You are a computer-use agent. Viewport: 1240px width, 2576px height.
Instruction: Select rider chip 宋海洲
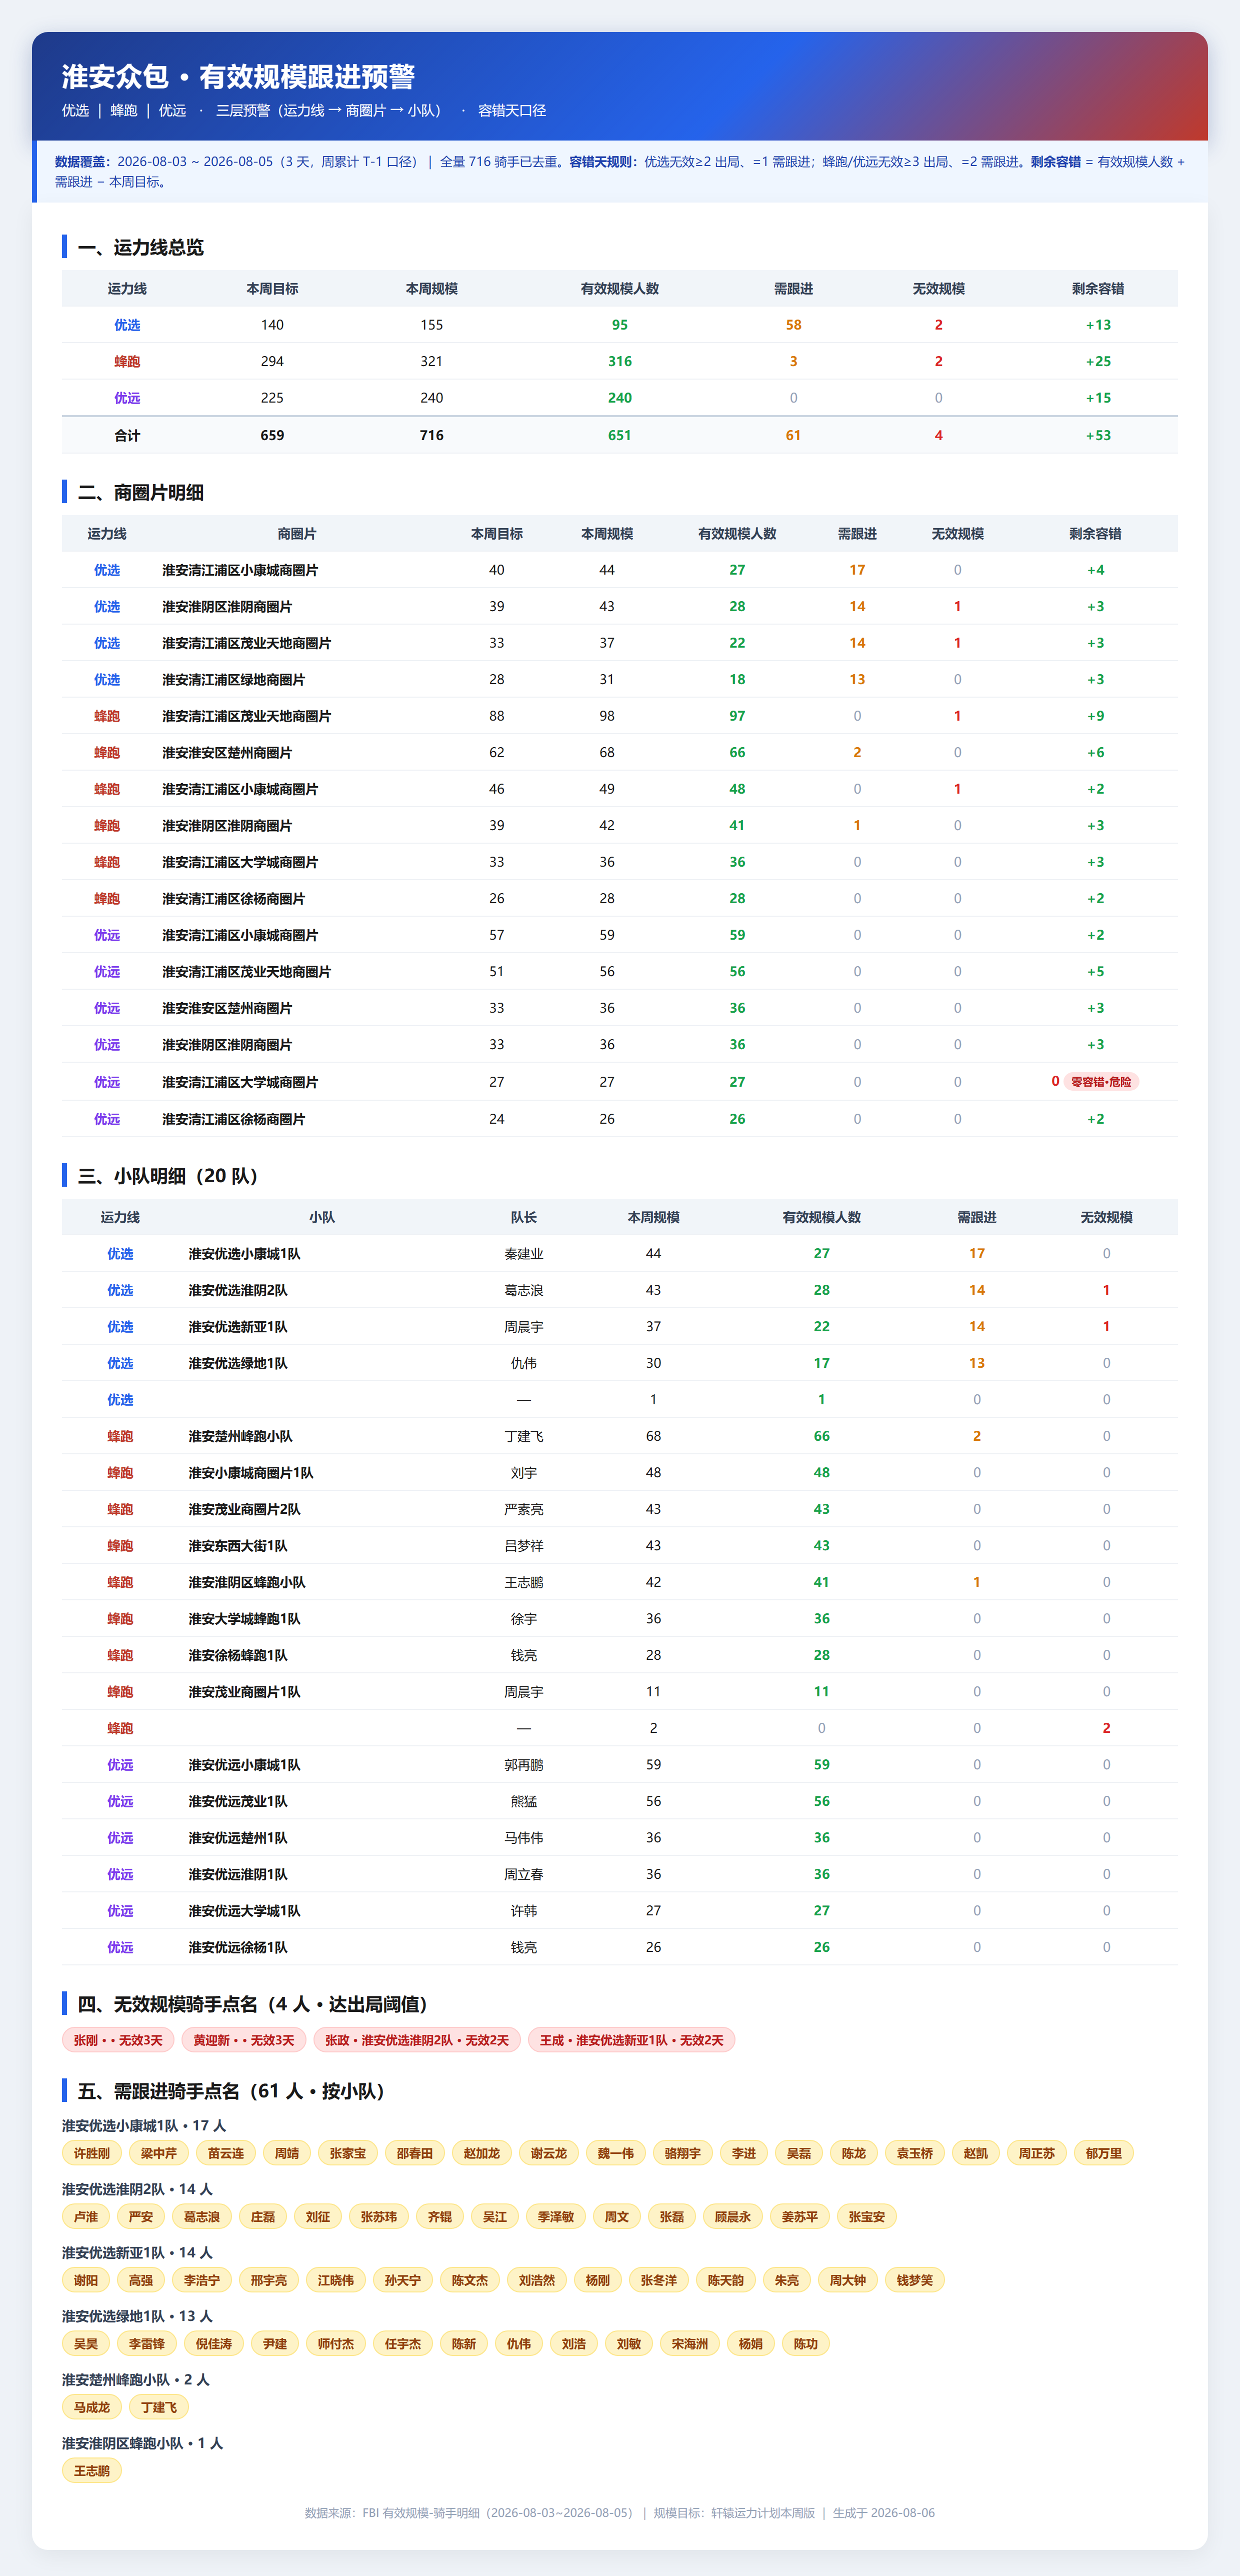coord(690,2344)
